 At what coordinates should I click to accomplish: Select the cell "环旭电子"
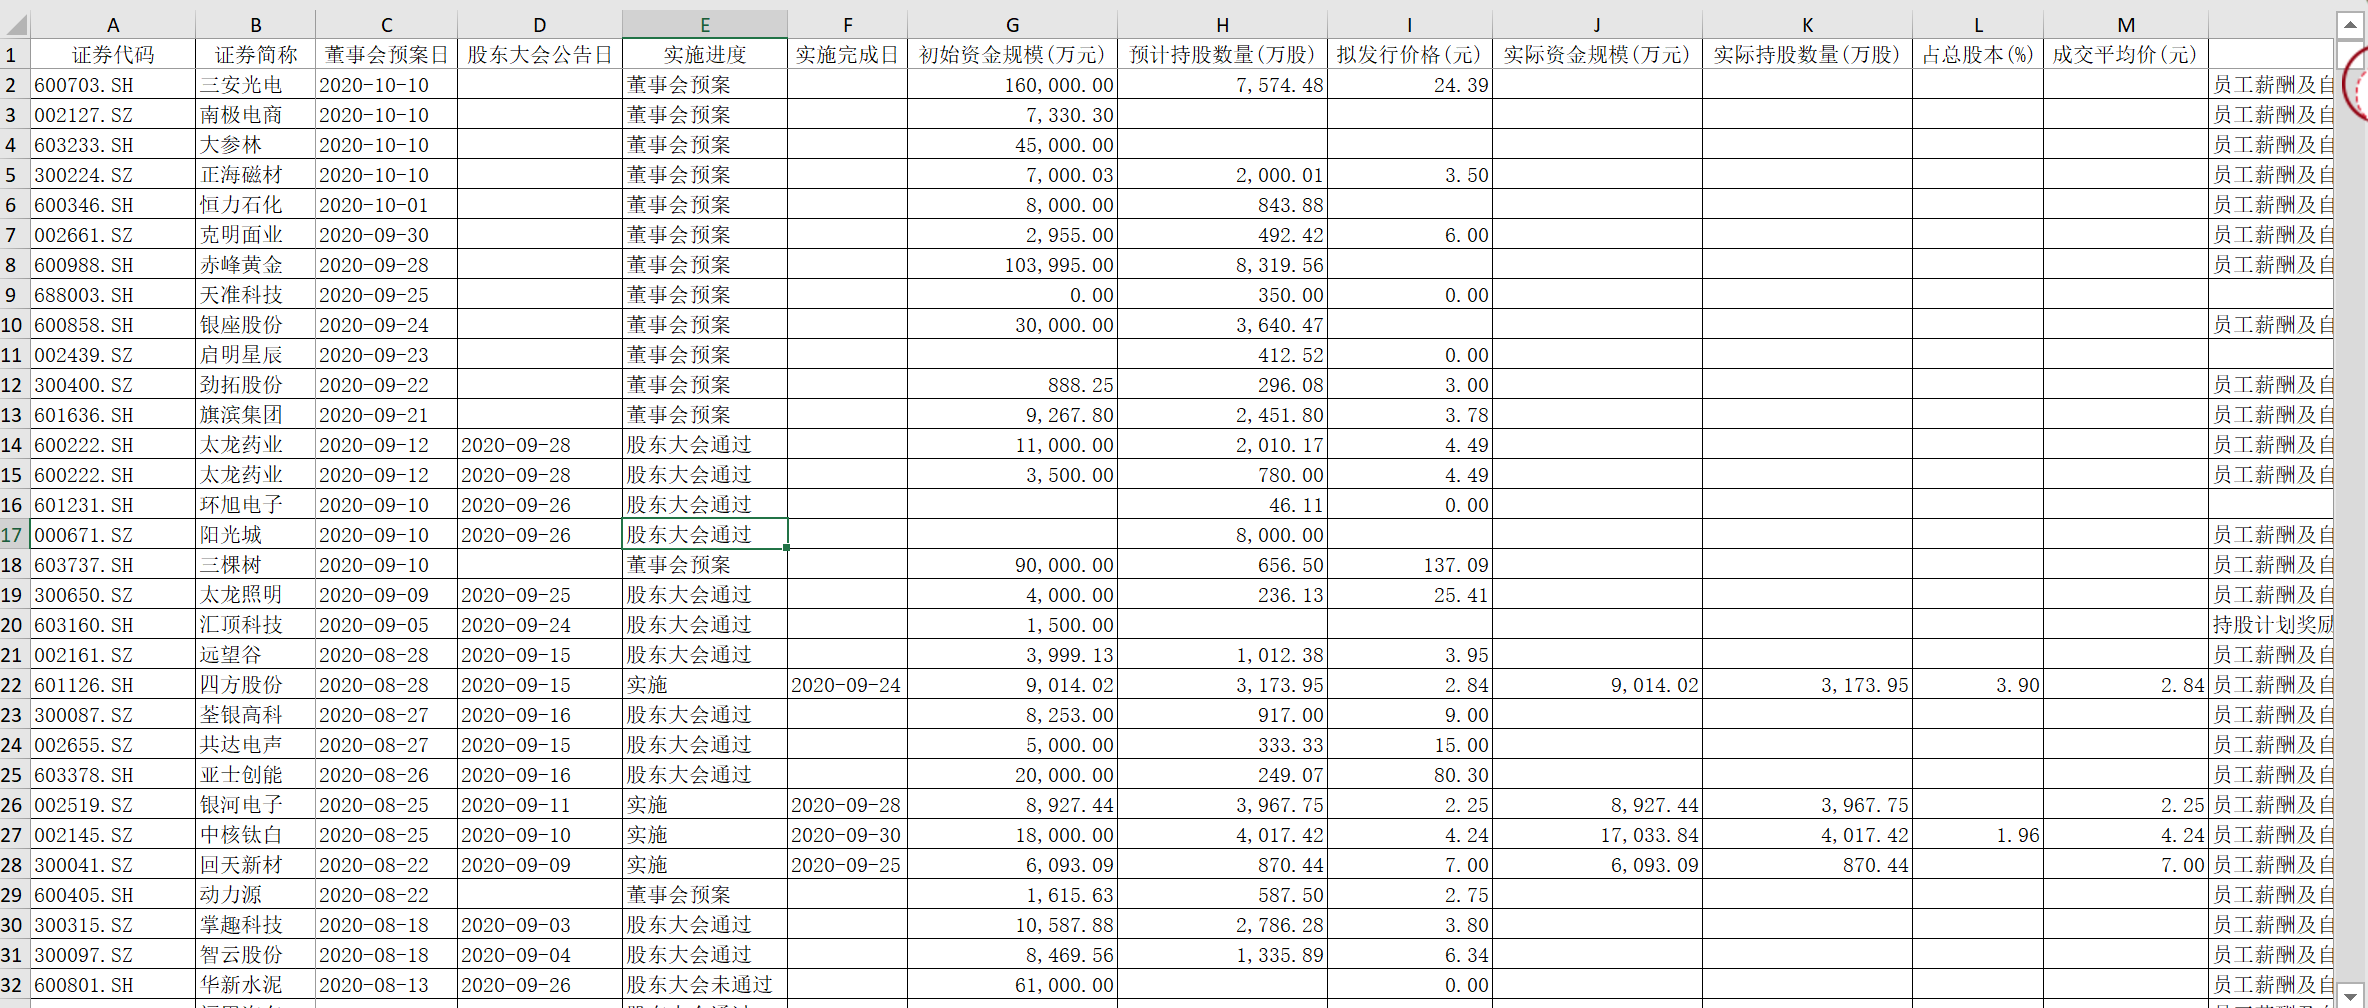(256, 504)
